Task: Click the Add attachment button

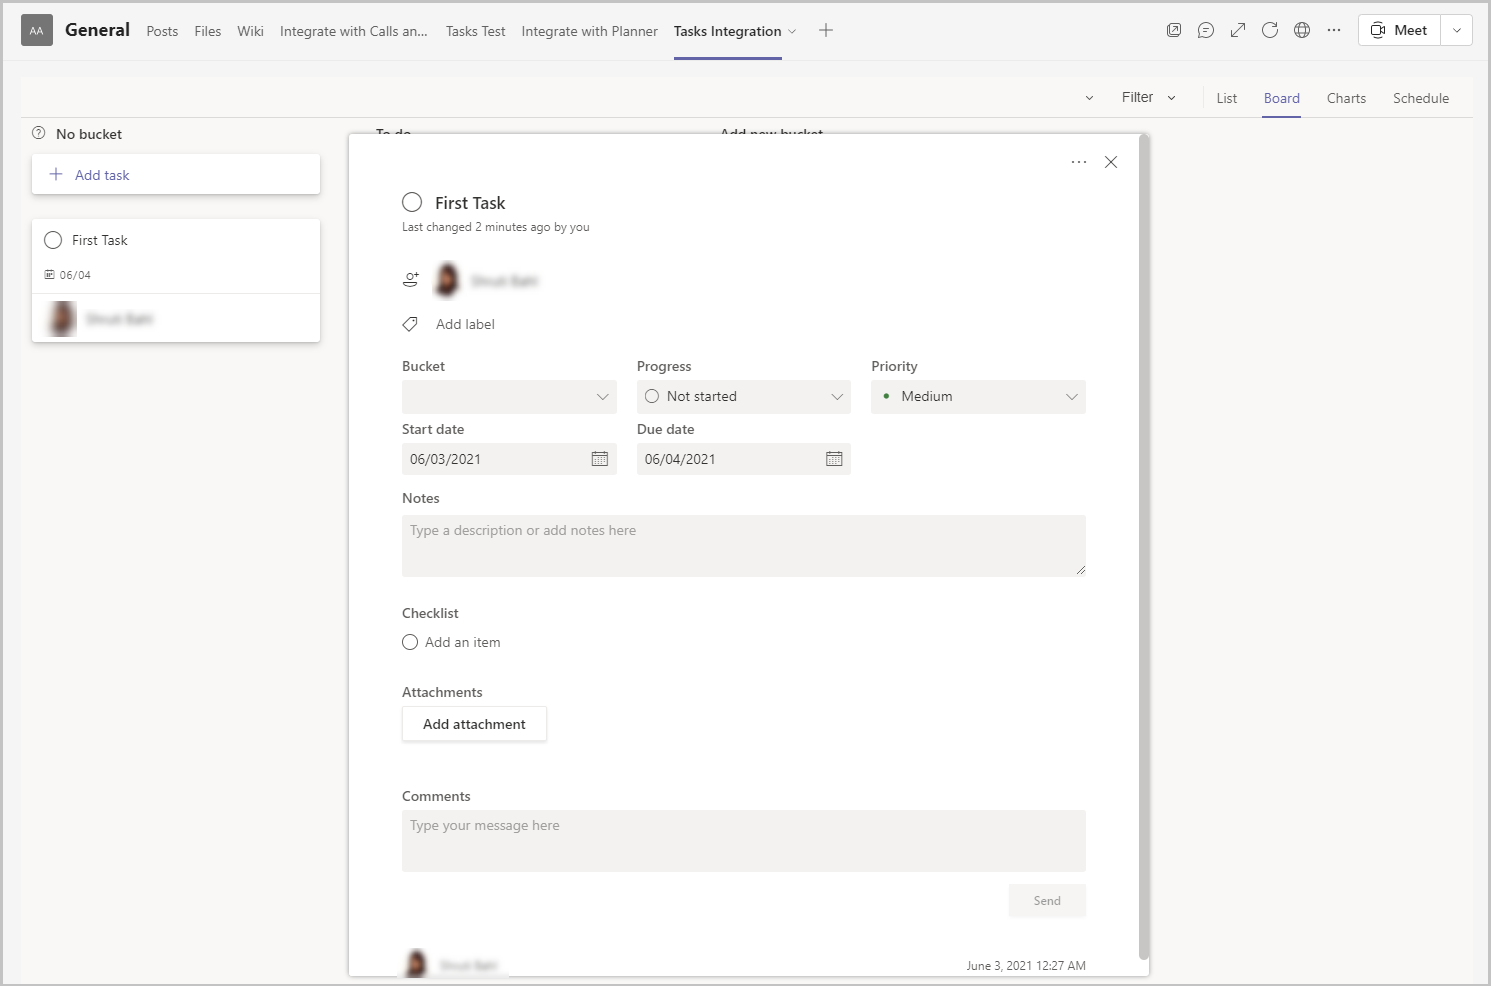Action: 474,724
